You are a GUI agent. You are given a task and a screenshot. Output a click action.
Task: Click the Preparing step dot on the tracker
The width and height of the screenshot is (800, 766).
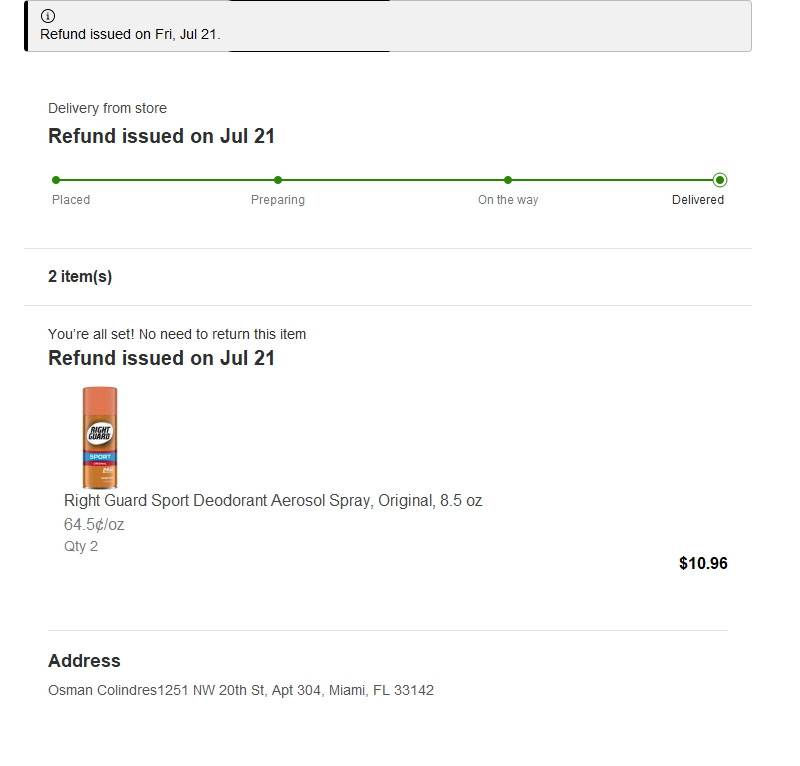pyautogui.click(x=278, y=180)
